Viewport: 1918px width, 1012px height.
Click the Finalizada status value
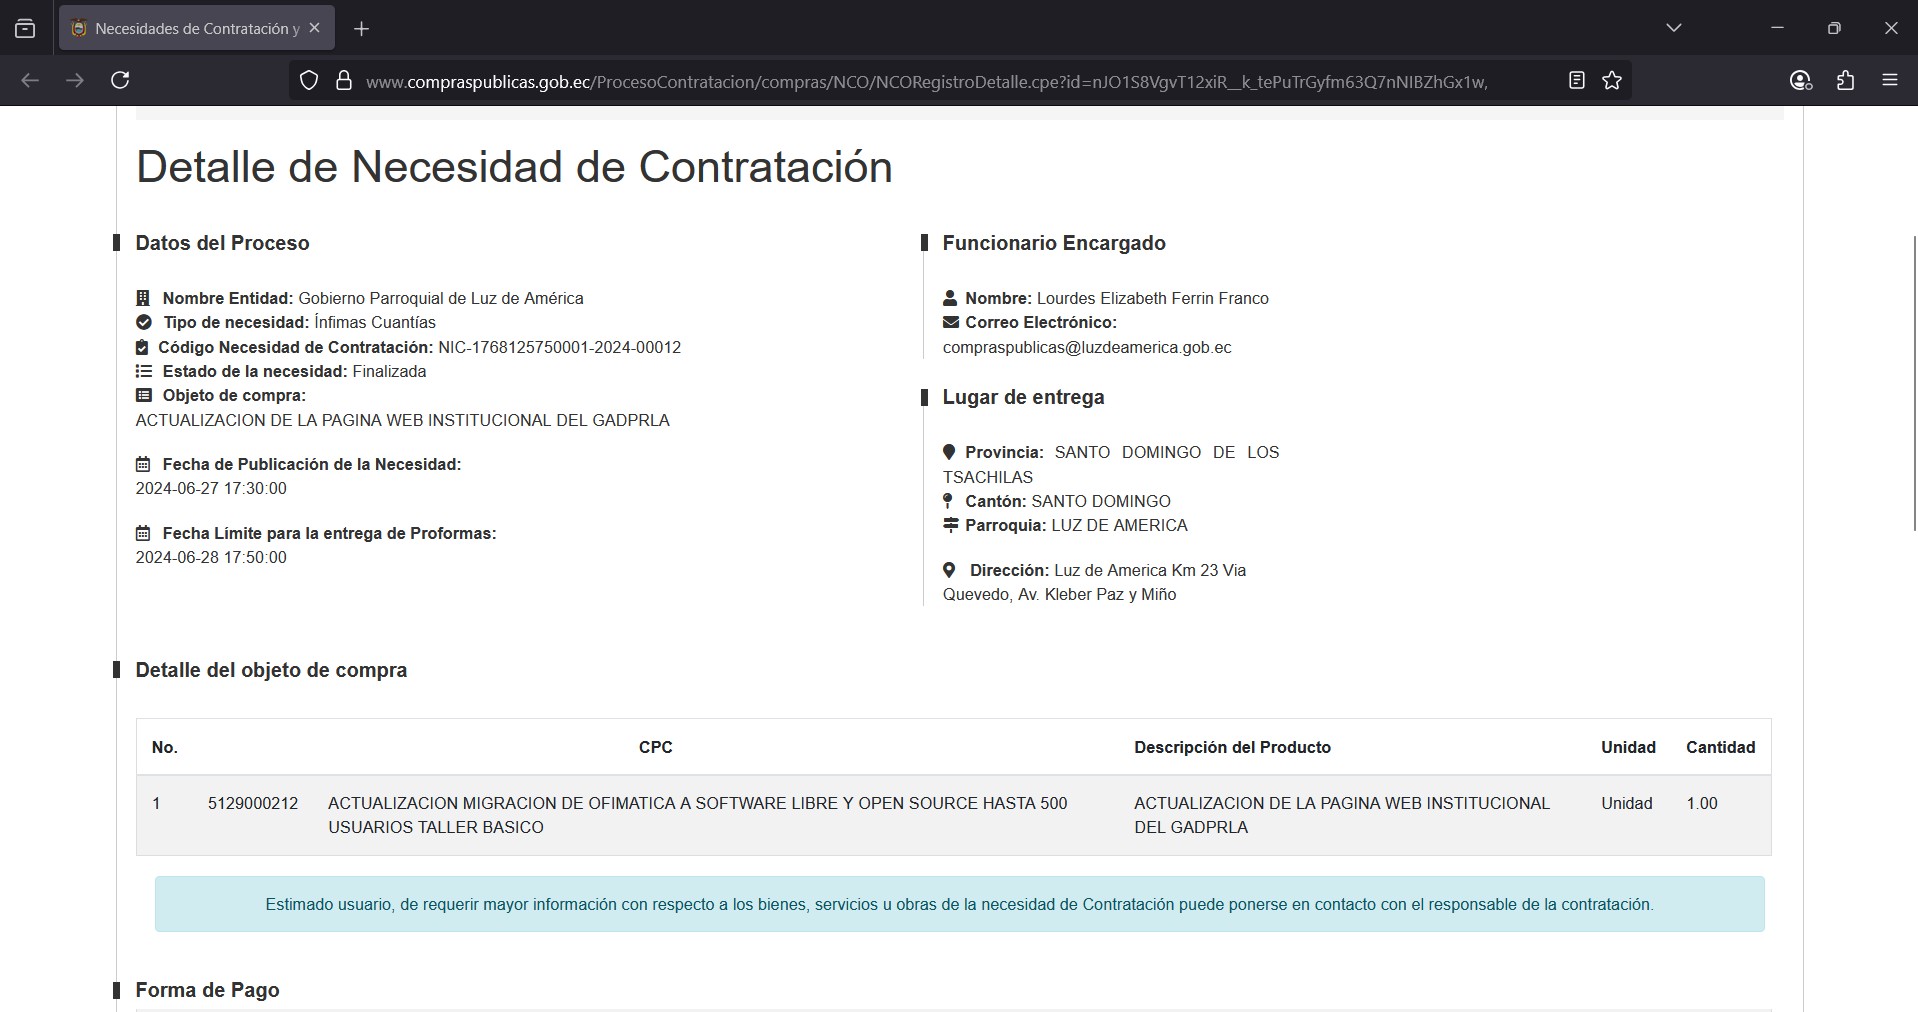389,371
